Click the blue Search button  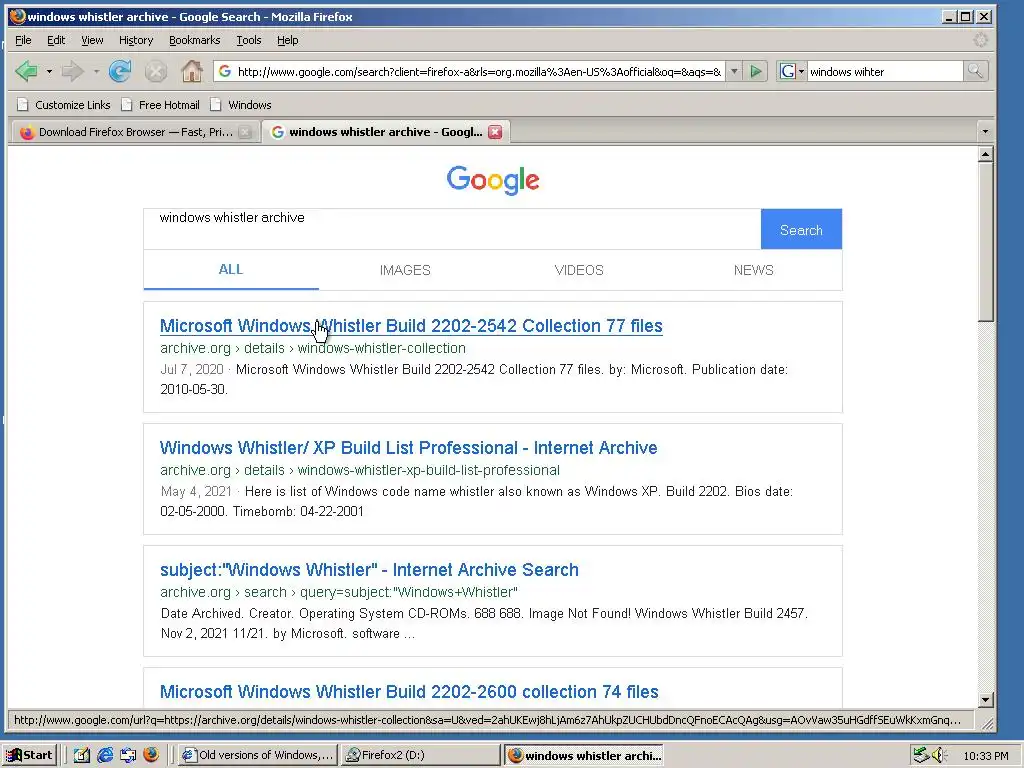click(801, 230)
